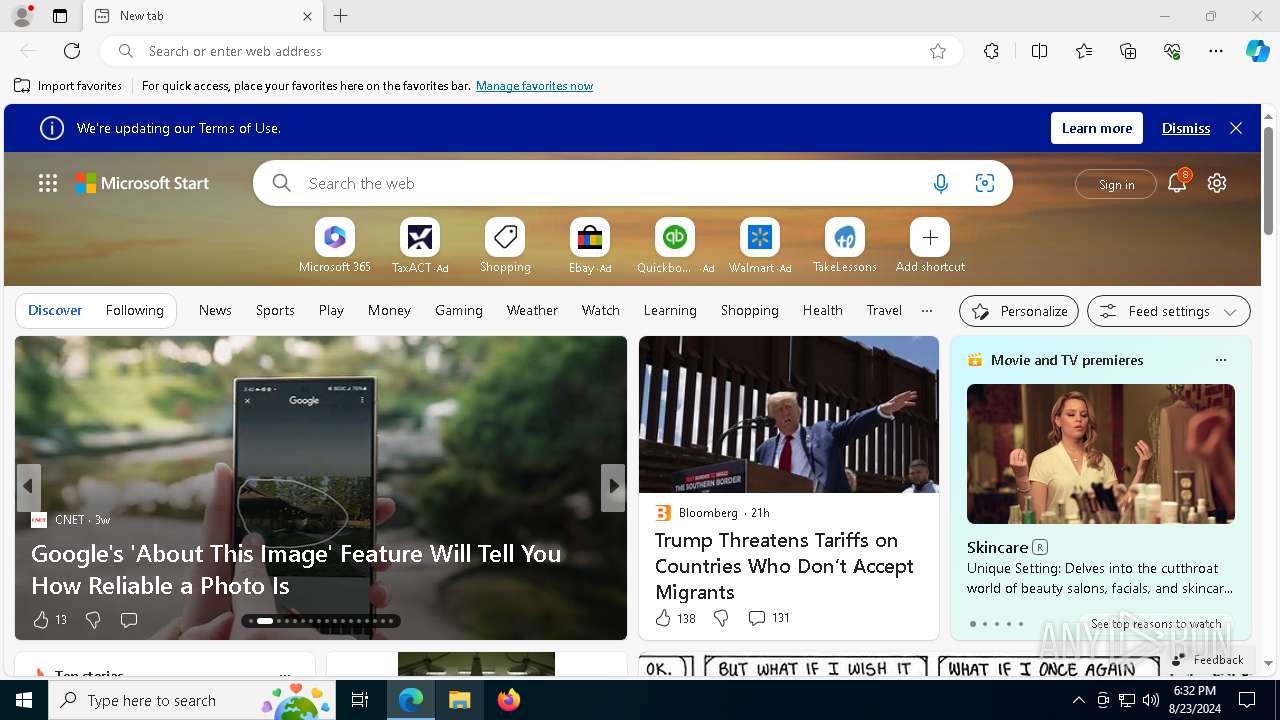This screenshot has width=1280, height=720.
Task: Go to next carousel story arrow
Action: tap(613, 487)
